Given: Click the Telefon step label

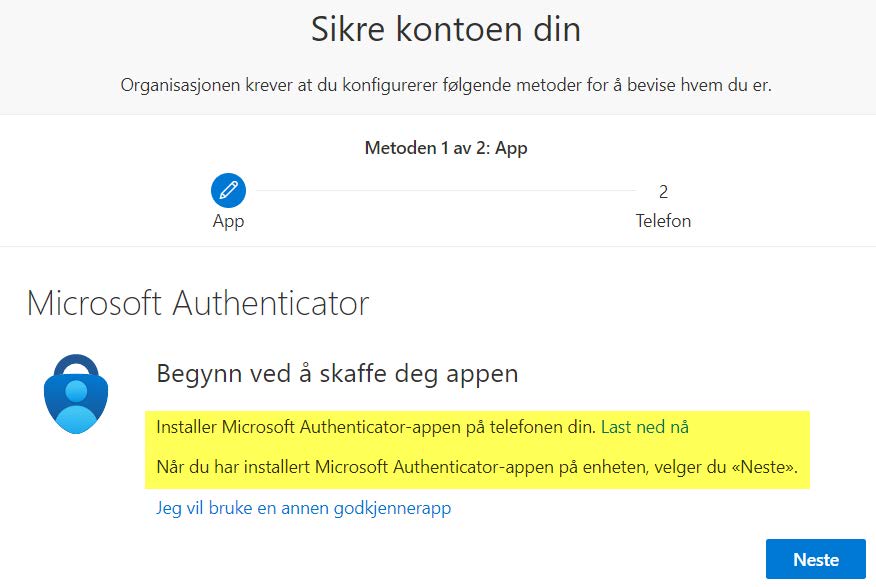Looking at the screenshot, I should point(663,220).
